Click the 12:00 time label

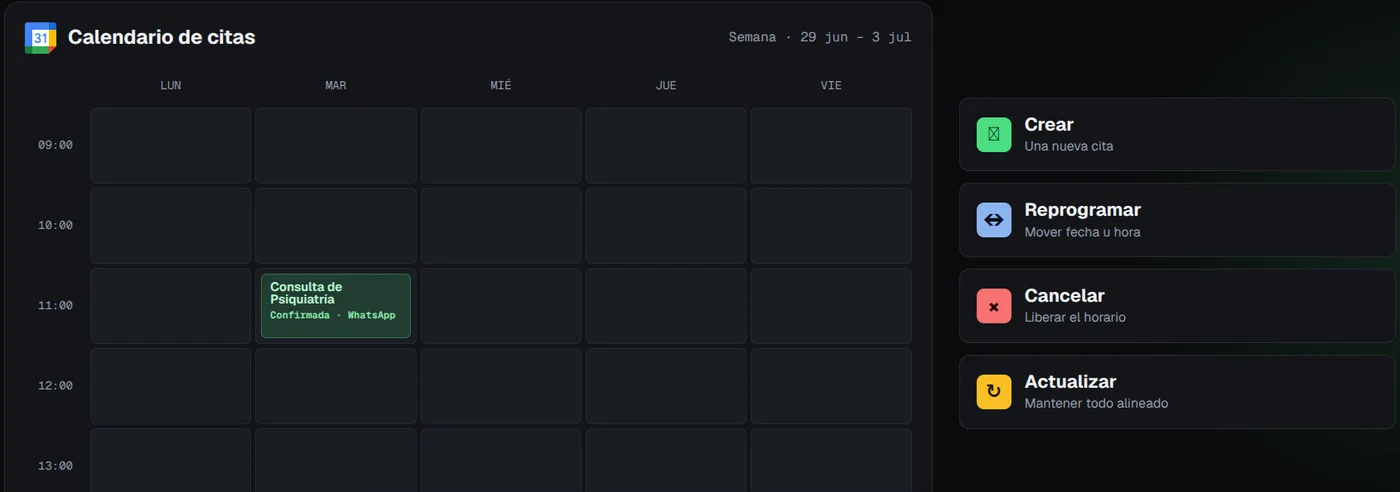(55, 385)
